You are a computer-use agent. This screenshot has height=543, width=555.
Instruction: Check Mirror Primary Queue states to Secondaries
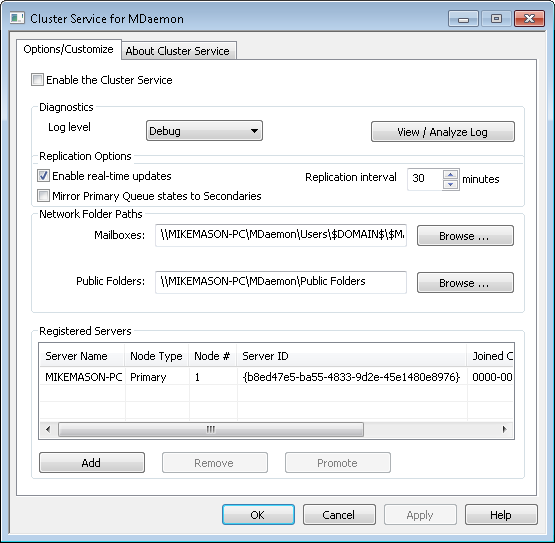click(43, 195)
